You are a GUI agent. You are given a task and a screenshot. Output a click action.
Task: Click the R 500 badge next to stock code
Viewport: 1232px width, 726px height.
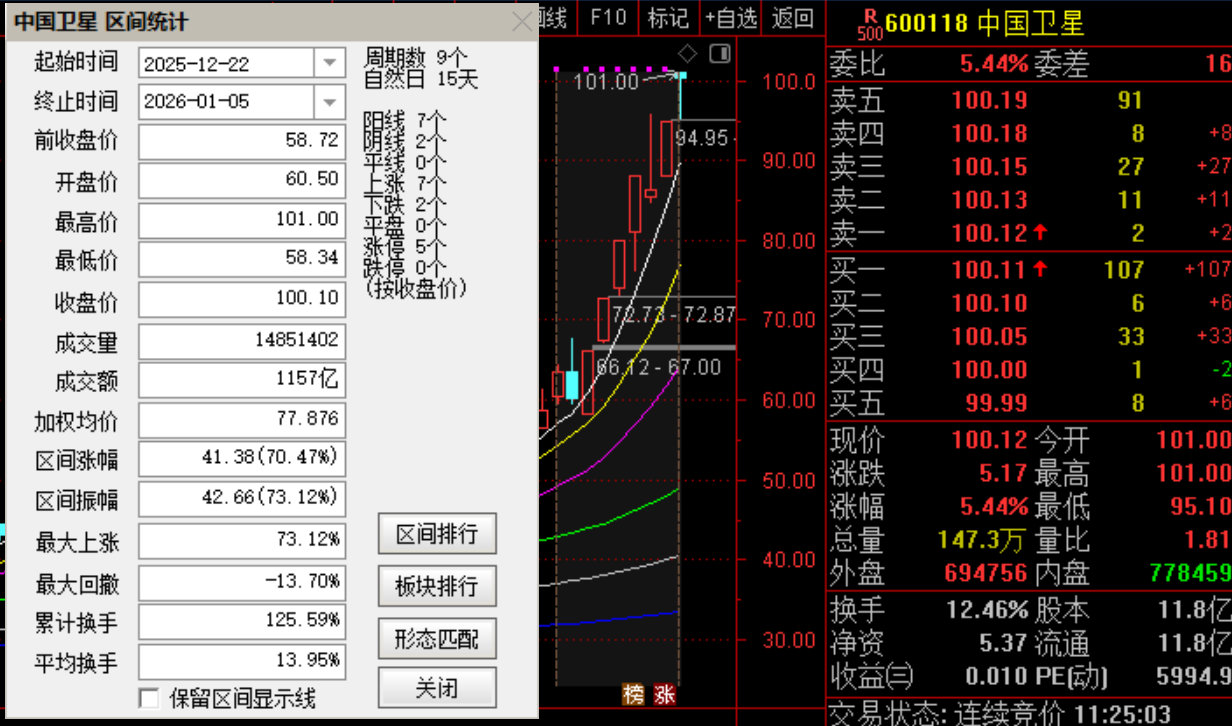point(870,22)
